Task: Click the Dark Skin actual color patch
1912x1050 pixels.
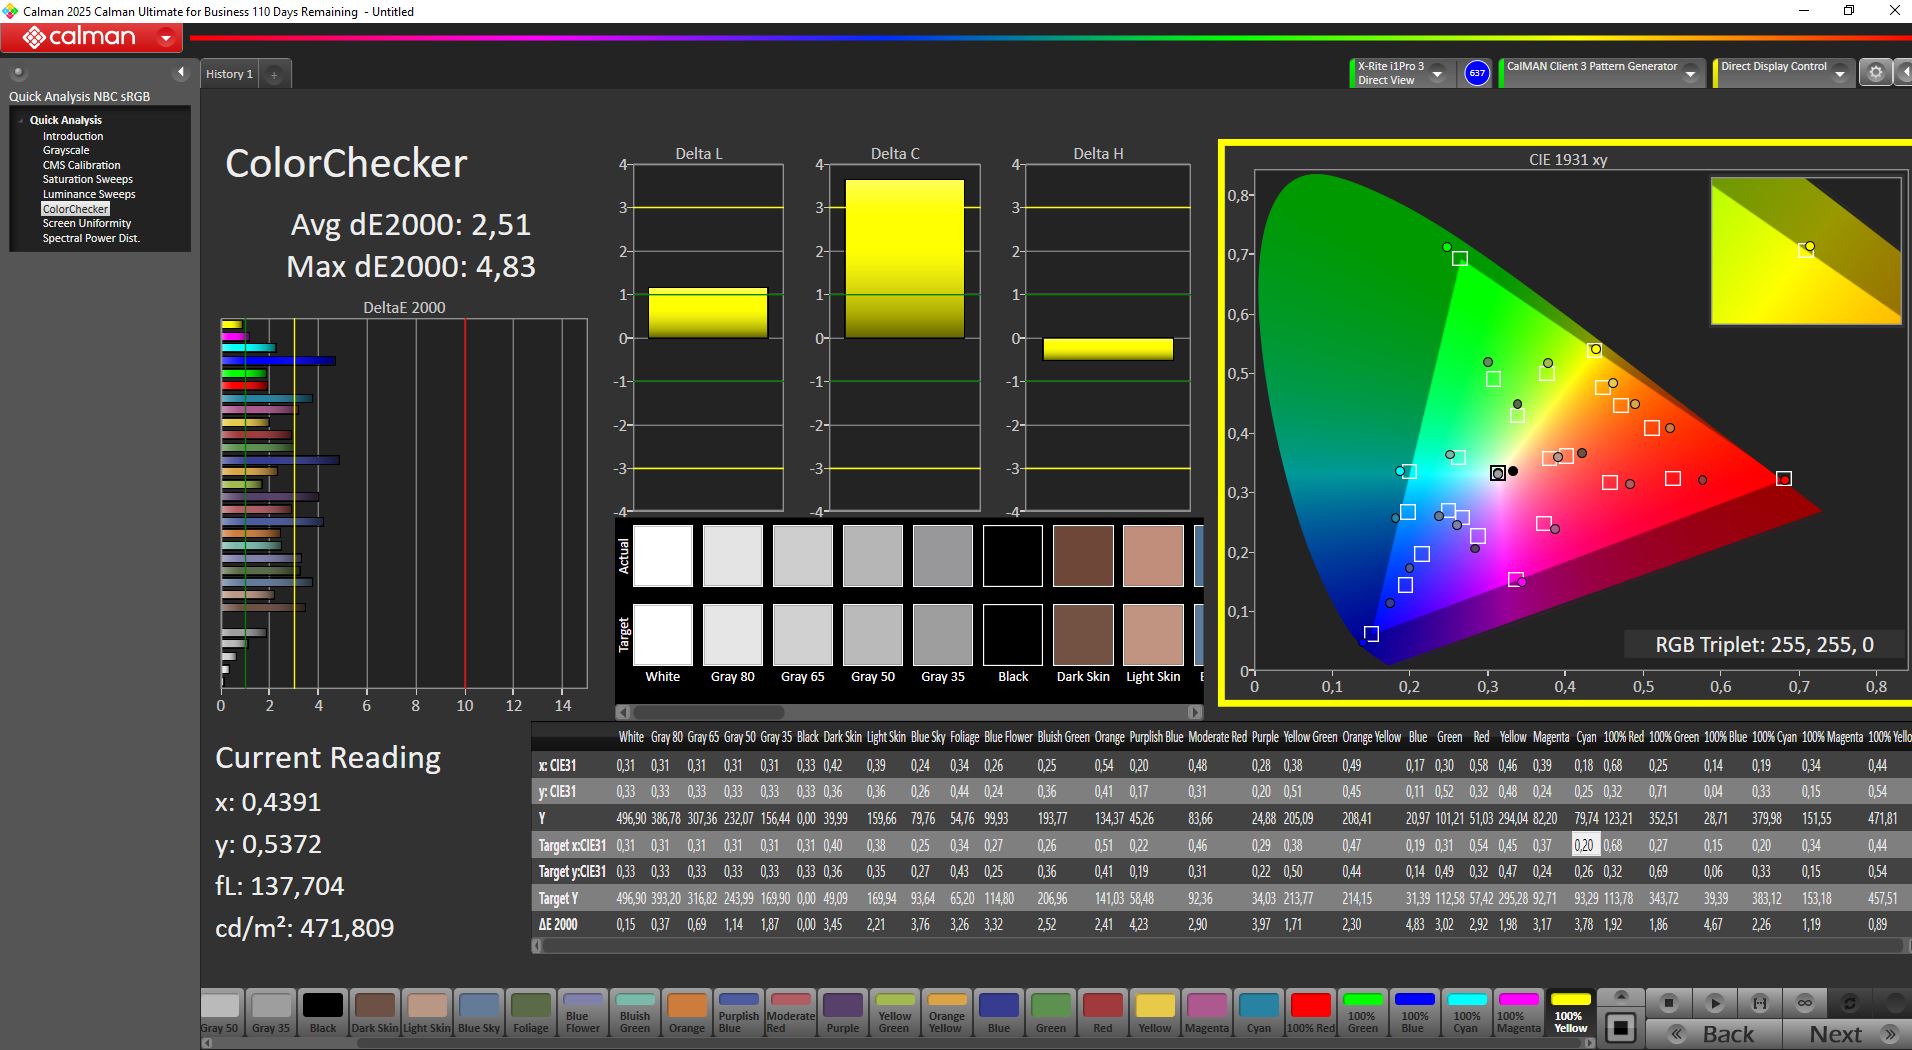Action: pos(1082,556)
